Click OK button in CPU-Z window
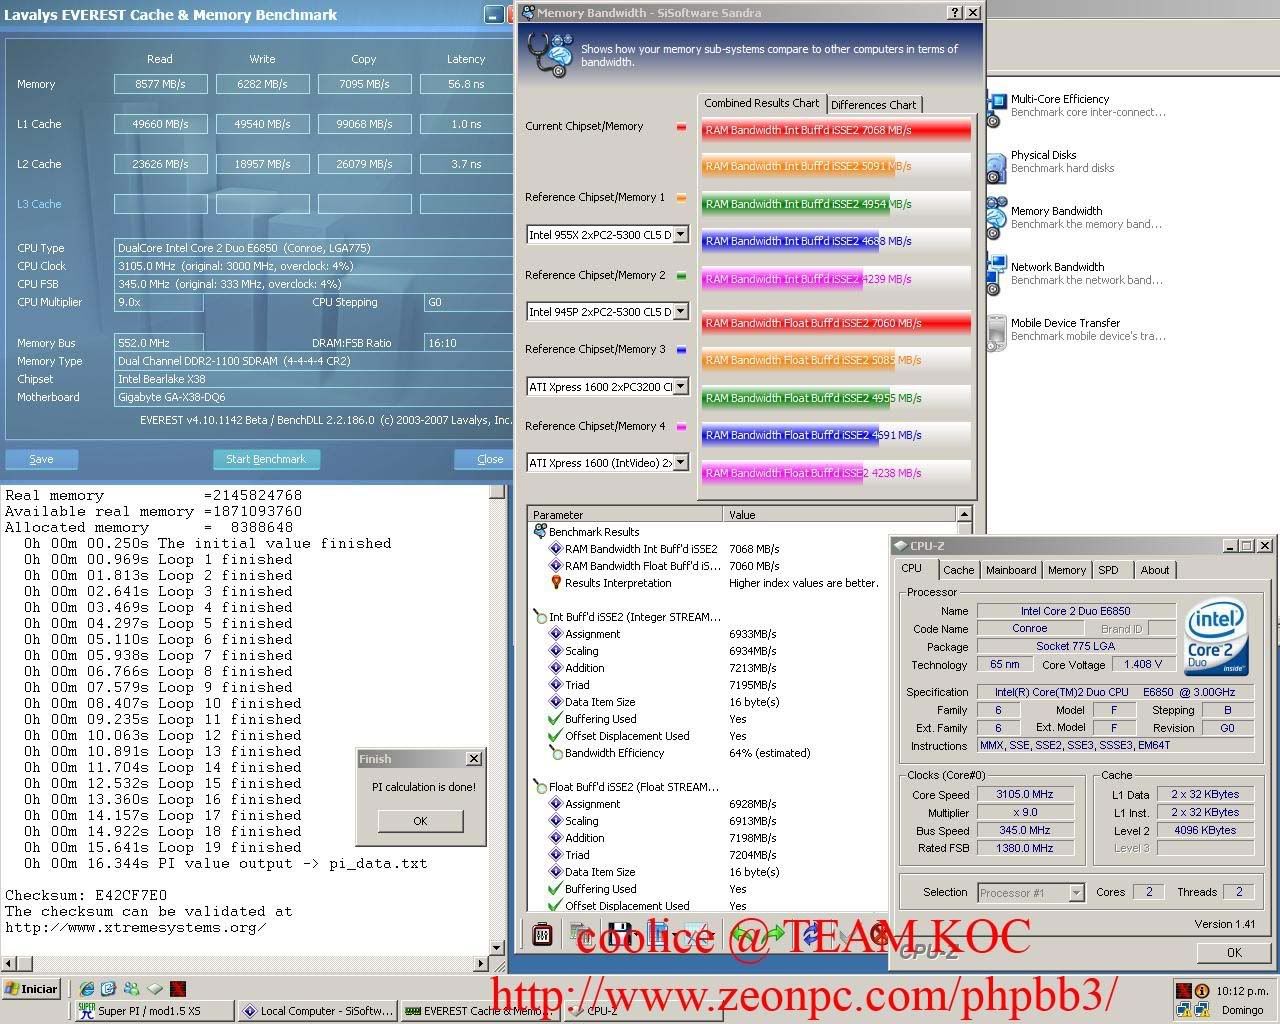The height and width of the screenshot is (1024, 1280). pyautogui.click(x=1234, y=952)
